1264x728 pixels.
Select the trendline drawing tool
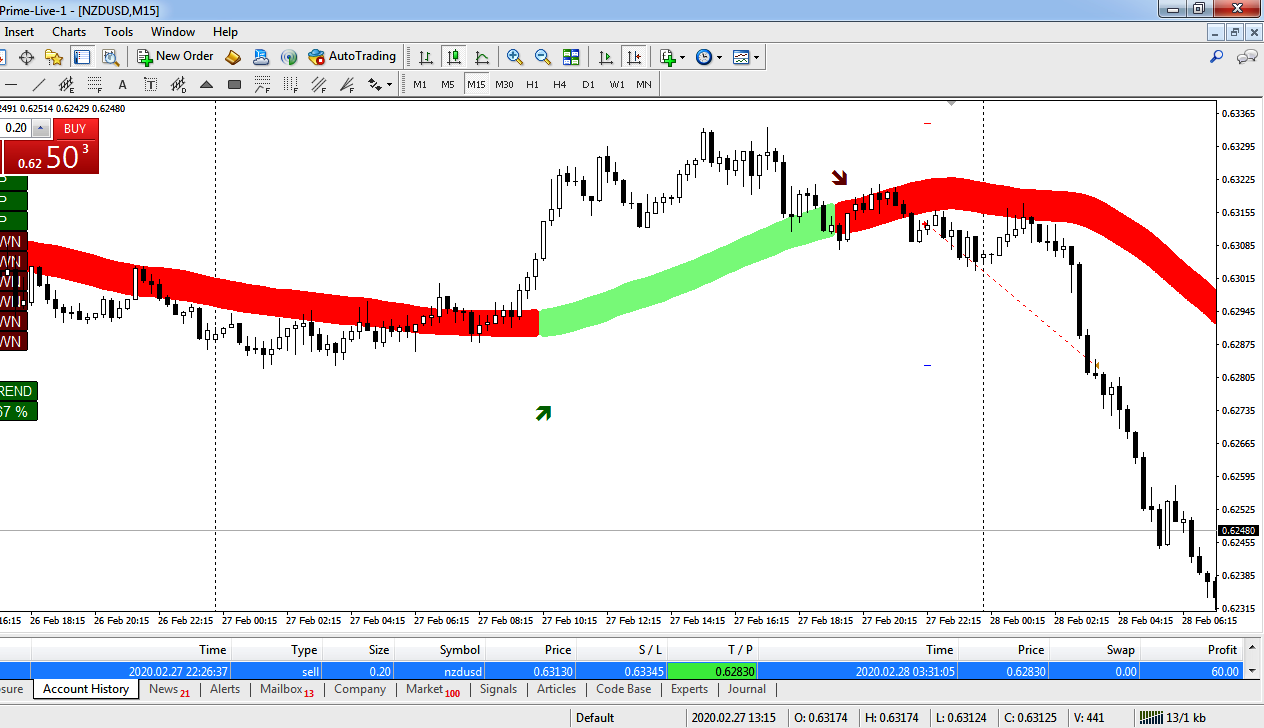(x=39, y=84)
